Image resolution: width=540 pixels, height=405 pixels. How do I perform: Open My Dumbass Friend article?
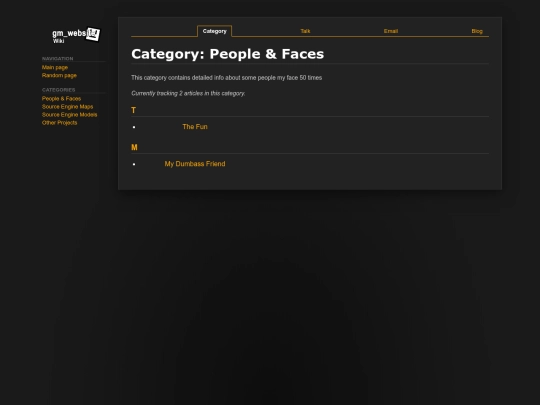tap(195, 164)
